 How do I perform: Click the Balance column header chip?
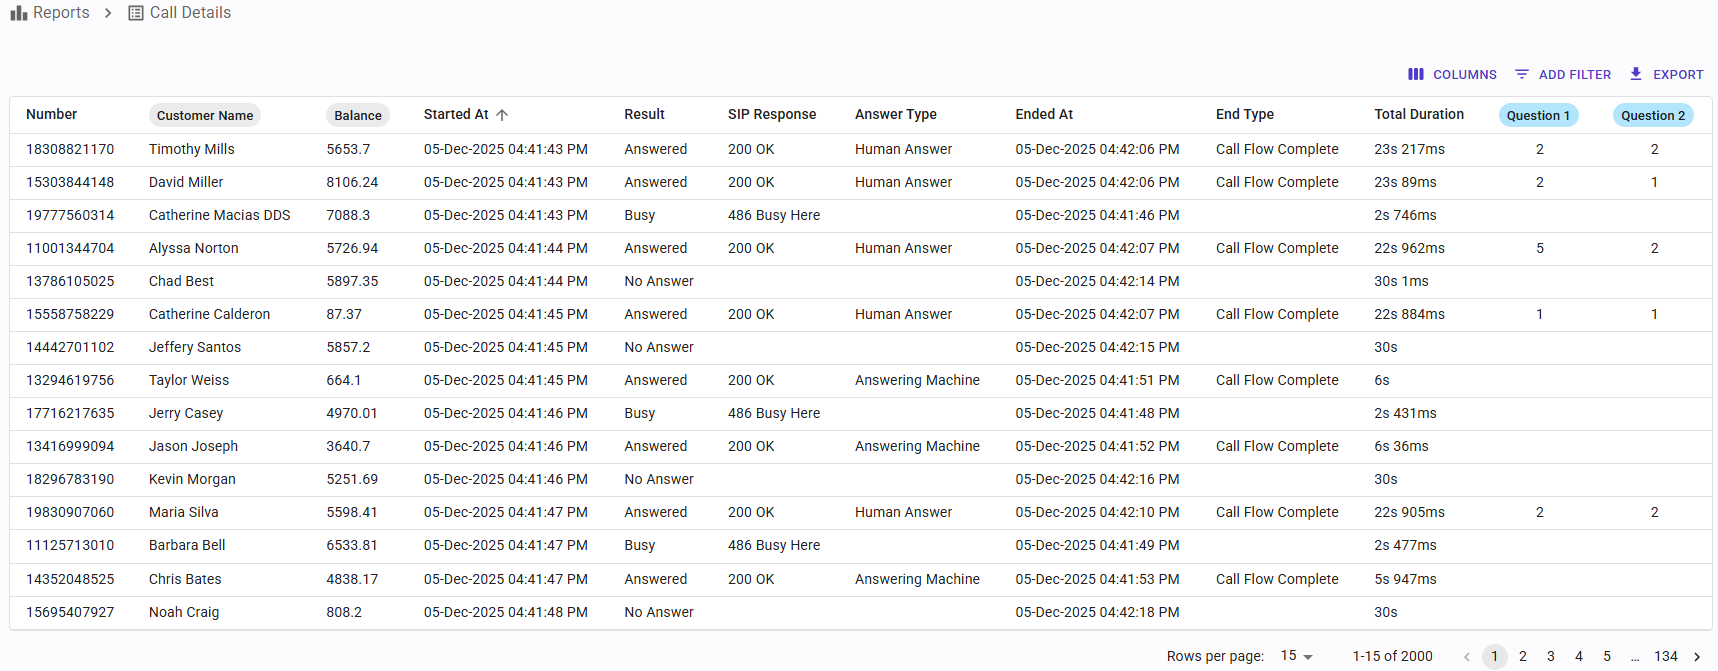click(x=358, y=115)
